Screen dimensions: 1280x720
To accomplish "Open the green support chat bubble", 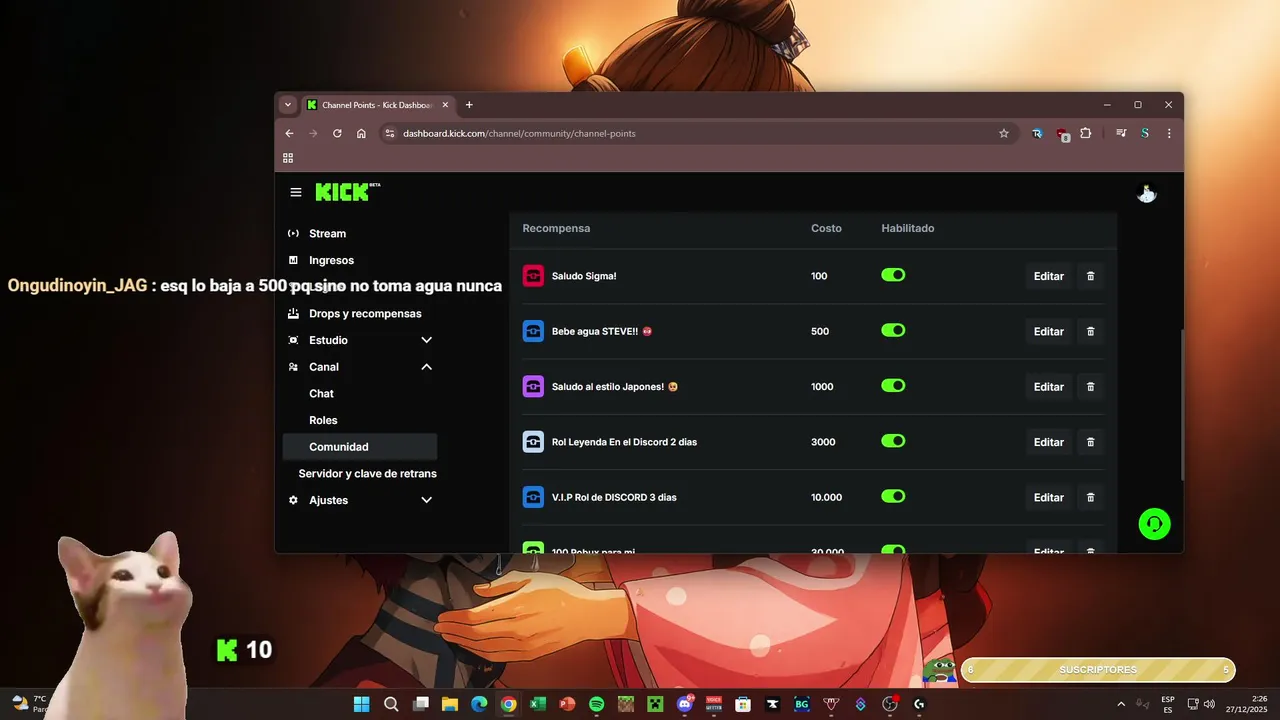I will pos(1154,524).
